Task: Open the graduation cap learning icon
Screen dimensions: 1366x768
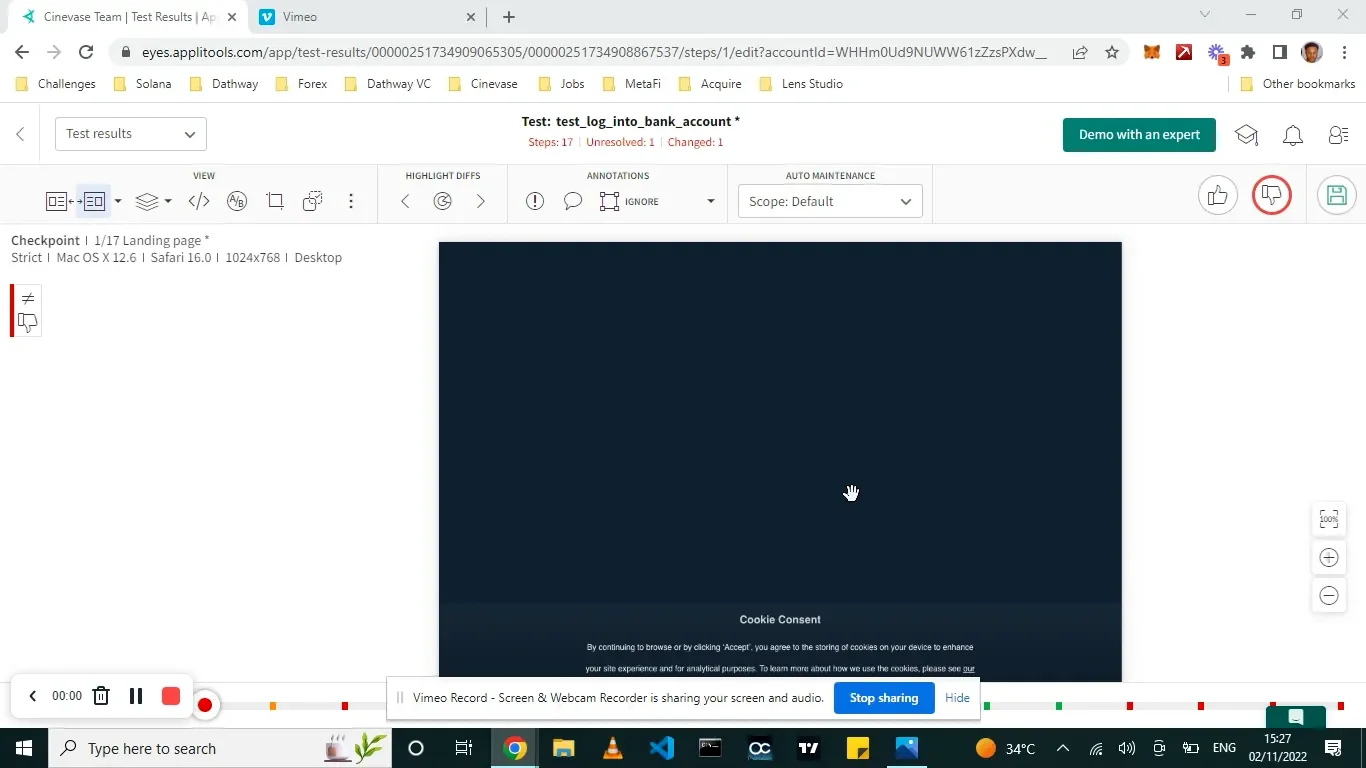Action: (x=1246, y=135)
